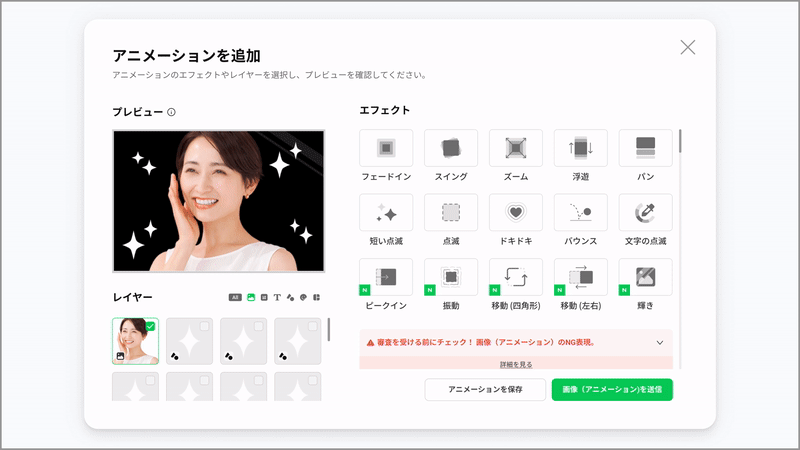Click the layer list scrollbar
The height and width of the screenshot is (450, 800).
tap(329, 330)
